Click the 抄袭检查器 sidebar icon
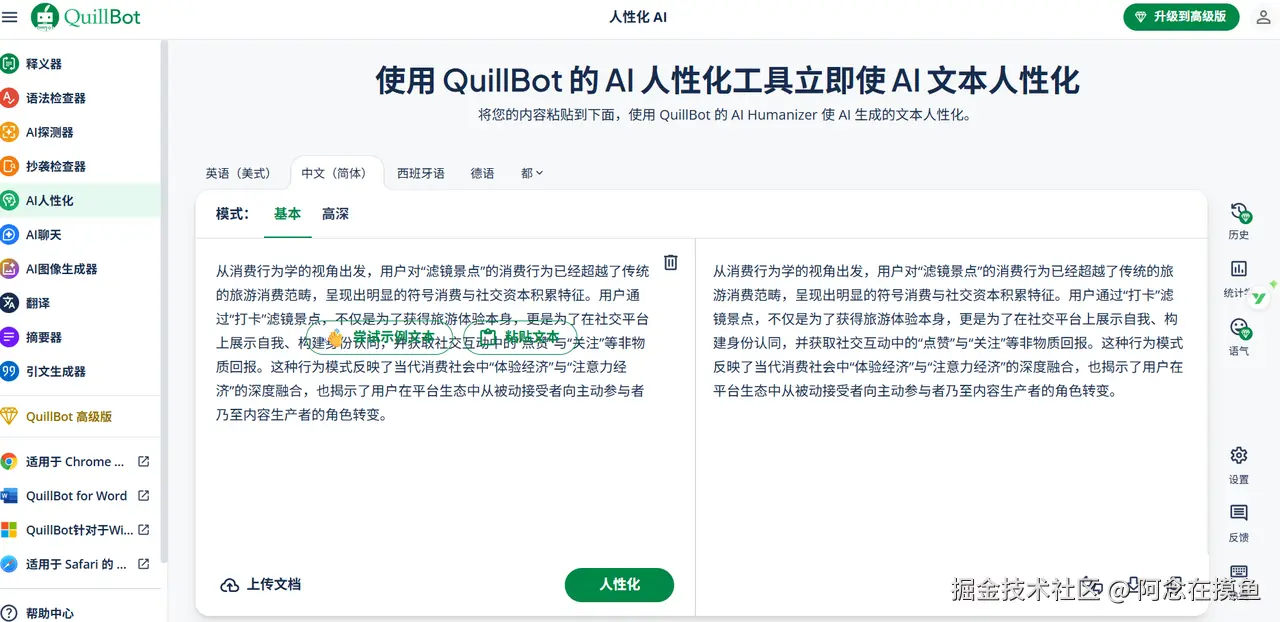 9,166
